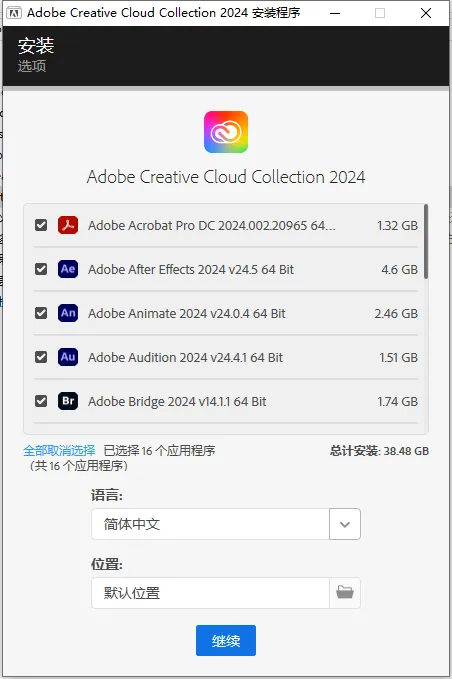Uncheck the Adobe Animate 2024 checkbox
Viewport: 452px width, 679px height.
tap(41, 313)
